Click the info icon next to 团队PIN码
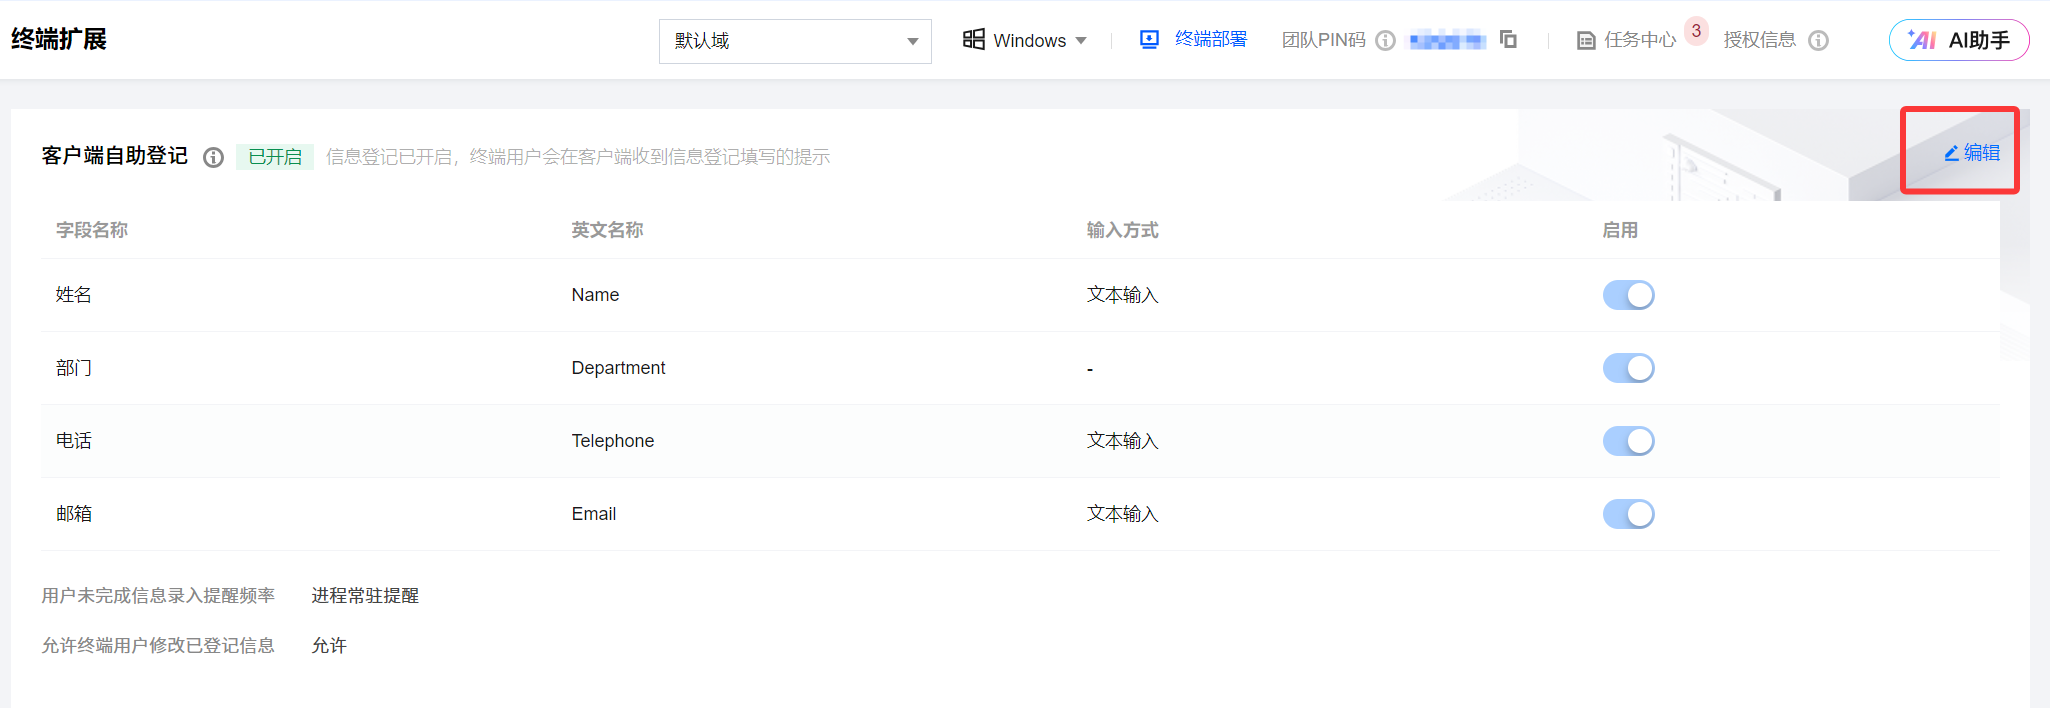 1385,40
